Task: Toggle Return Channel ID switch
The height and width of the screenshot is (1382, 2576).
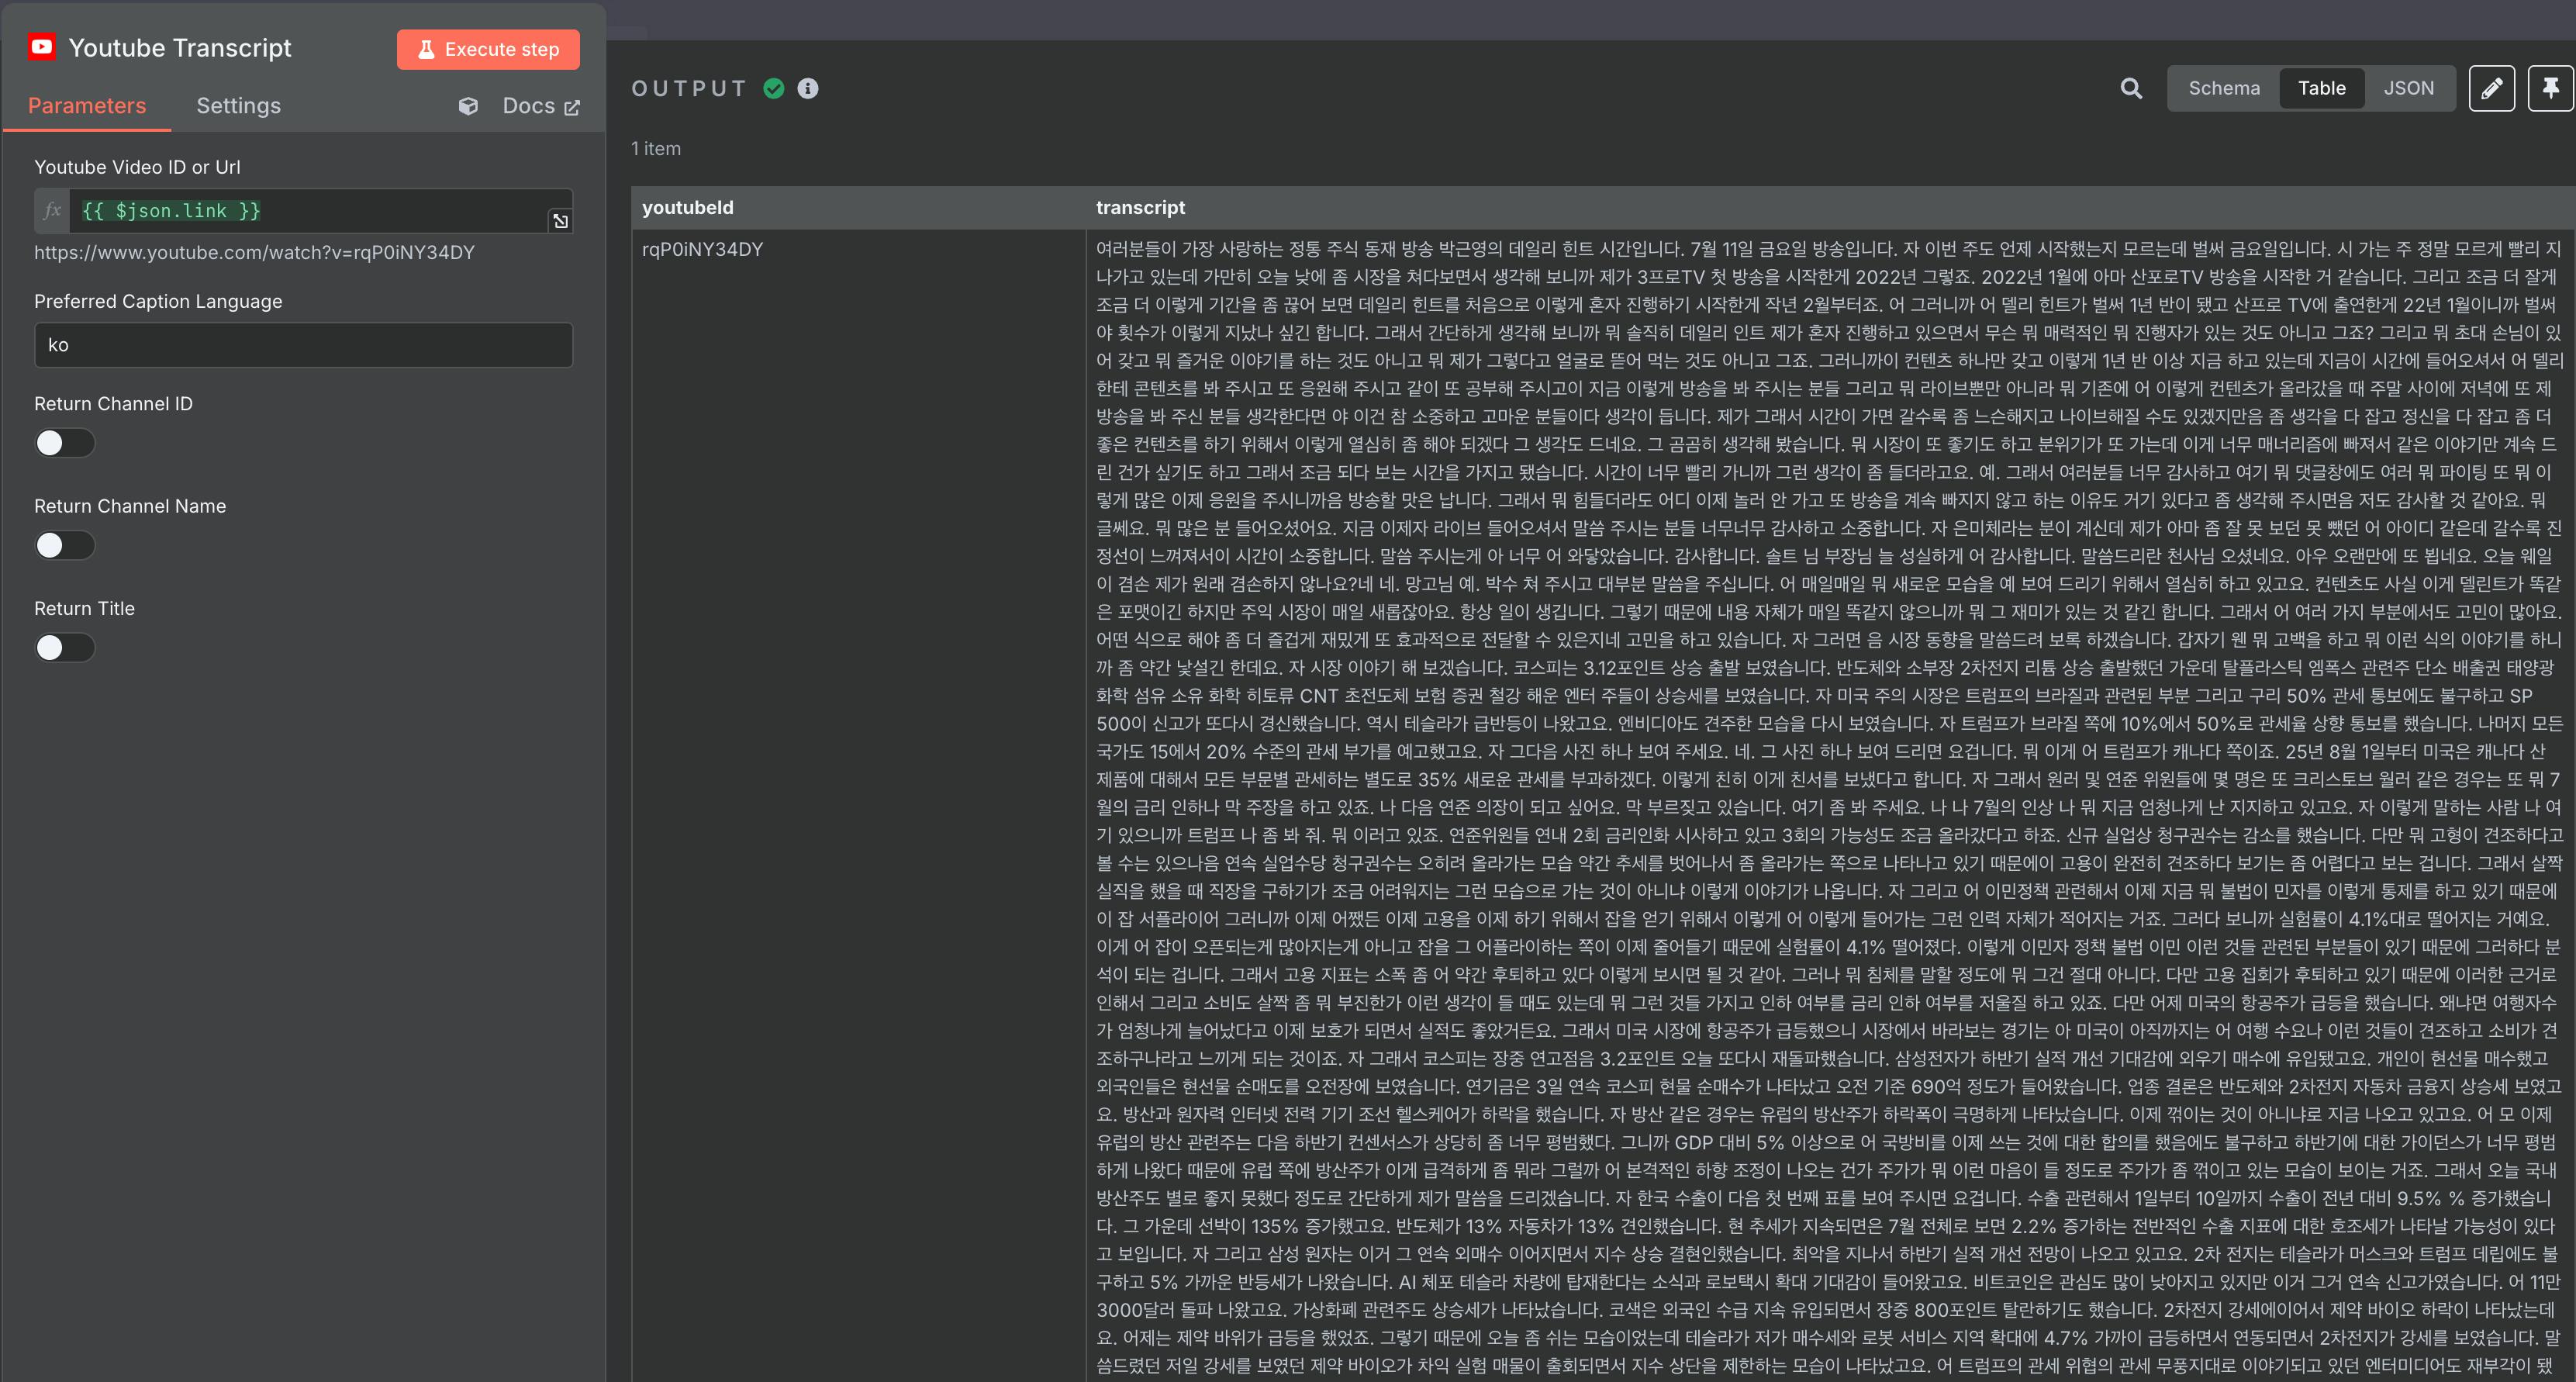Action: point(65,443)
